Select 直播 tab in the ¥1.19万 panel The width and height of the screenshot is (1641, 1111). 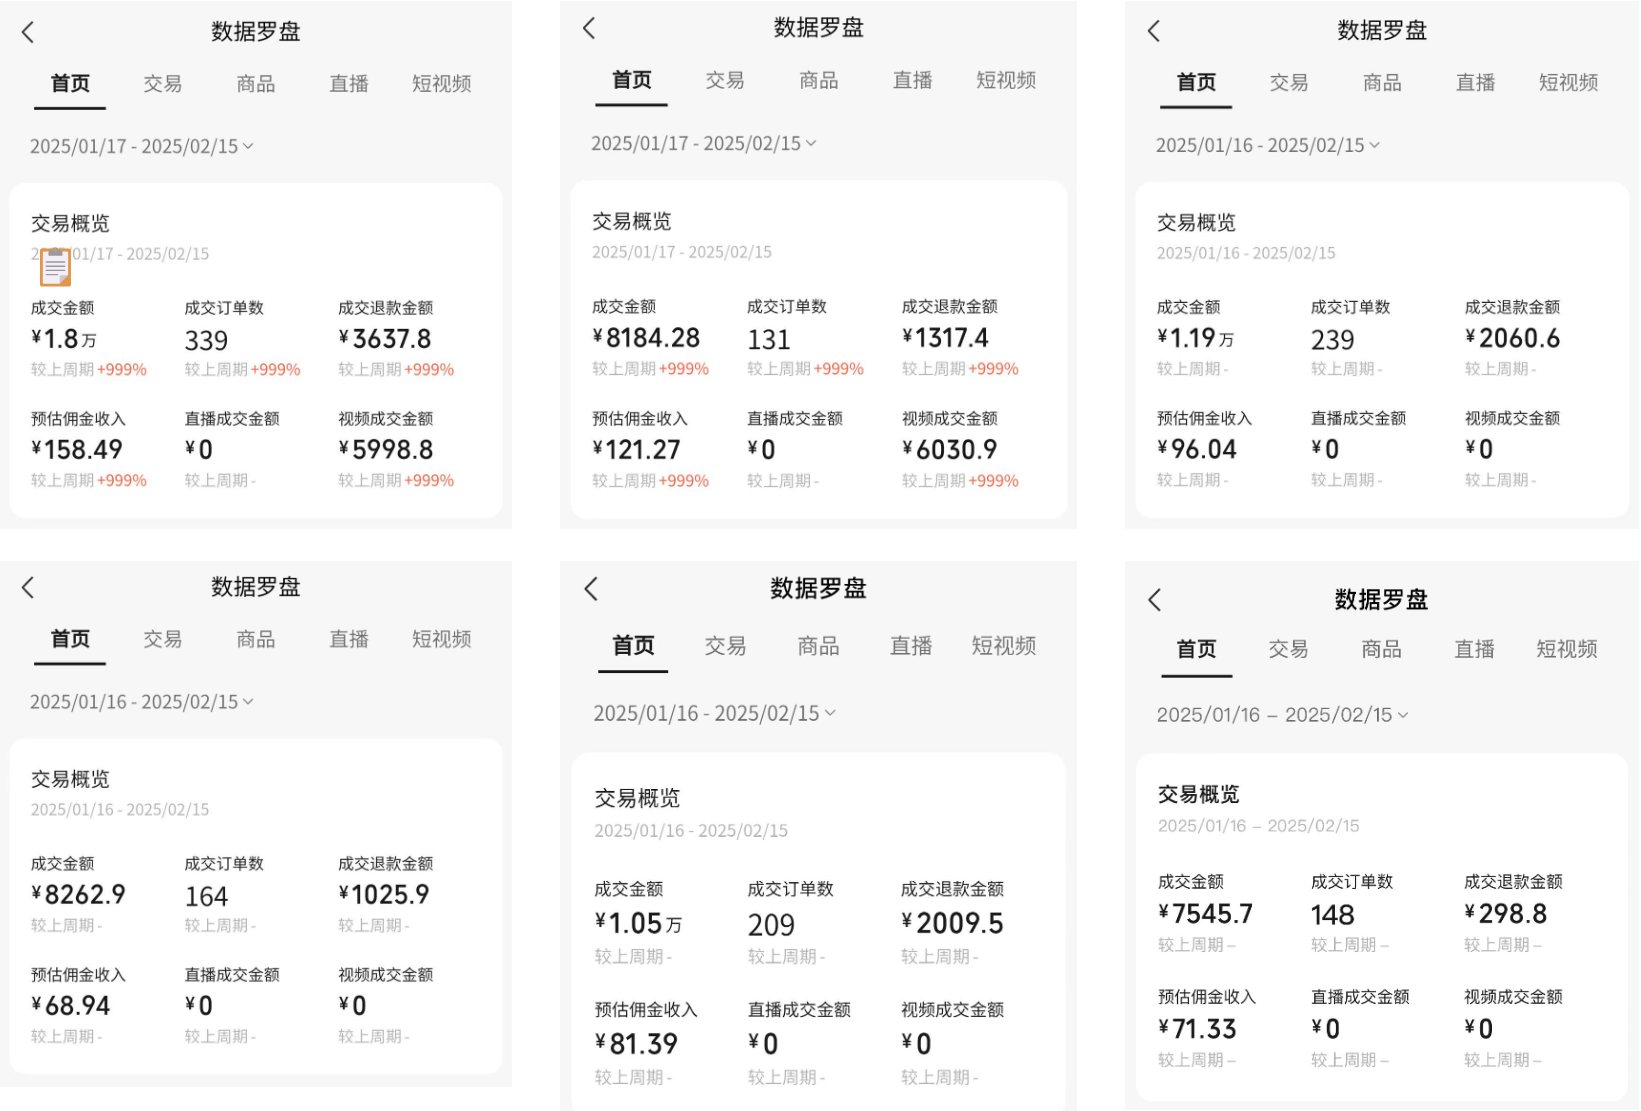pyautogui.click(x=1475, y=83)
